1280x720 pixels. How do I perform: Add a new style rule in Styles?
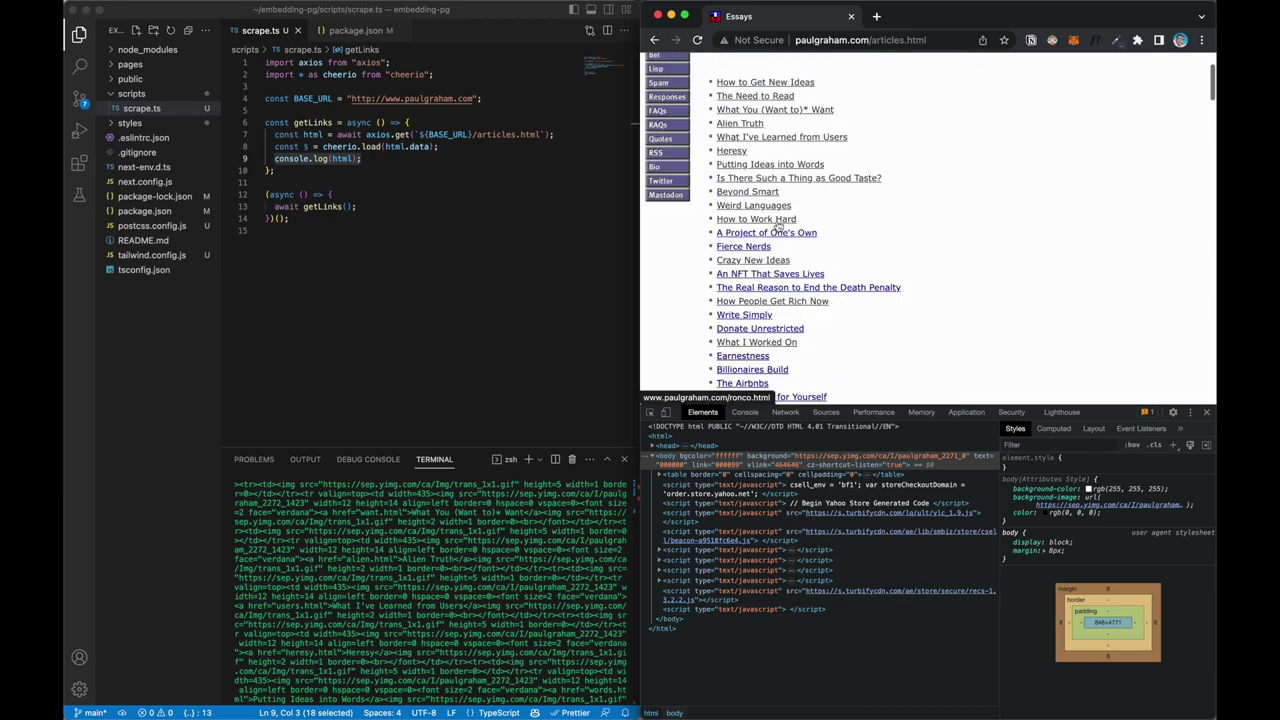point(1173,445)
